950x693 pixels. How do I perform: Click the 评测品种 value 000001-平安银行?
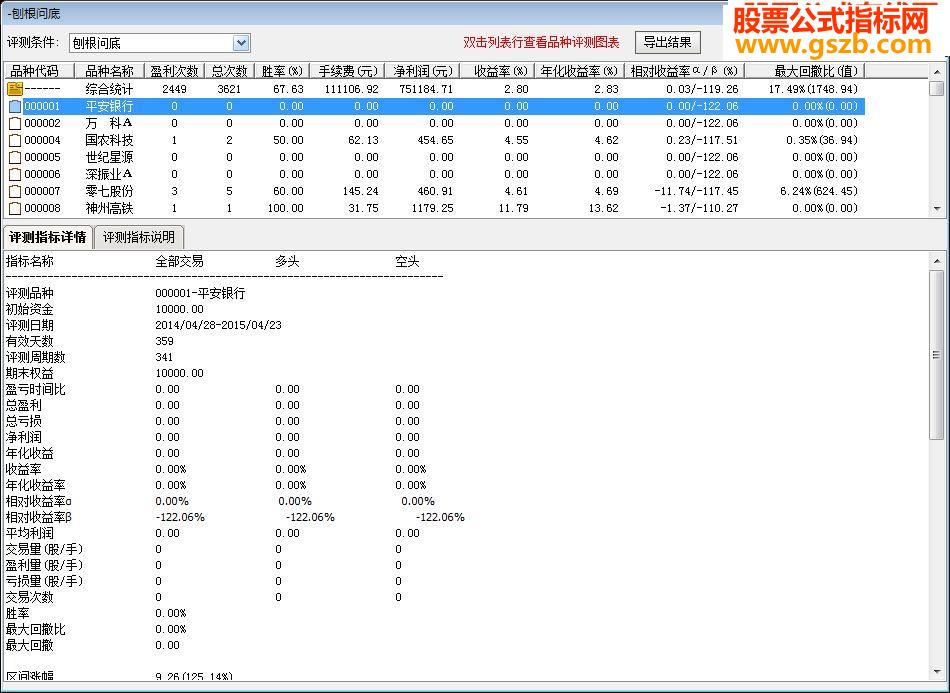[x=200, y=293]
